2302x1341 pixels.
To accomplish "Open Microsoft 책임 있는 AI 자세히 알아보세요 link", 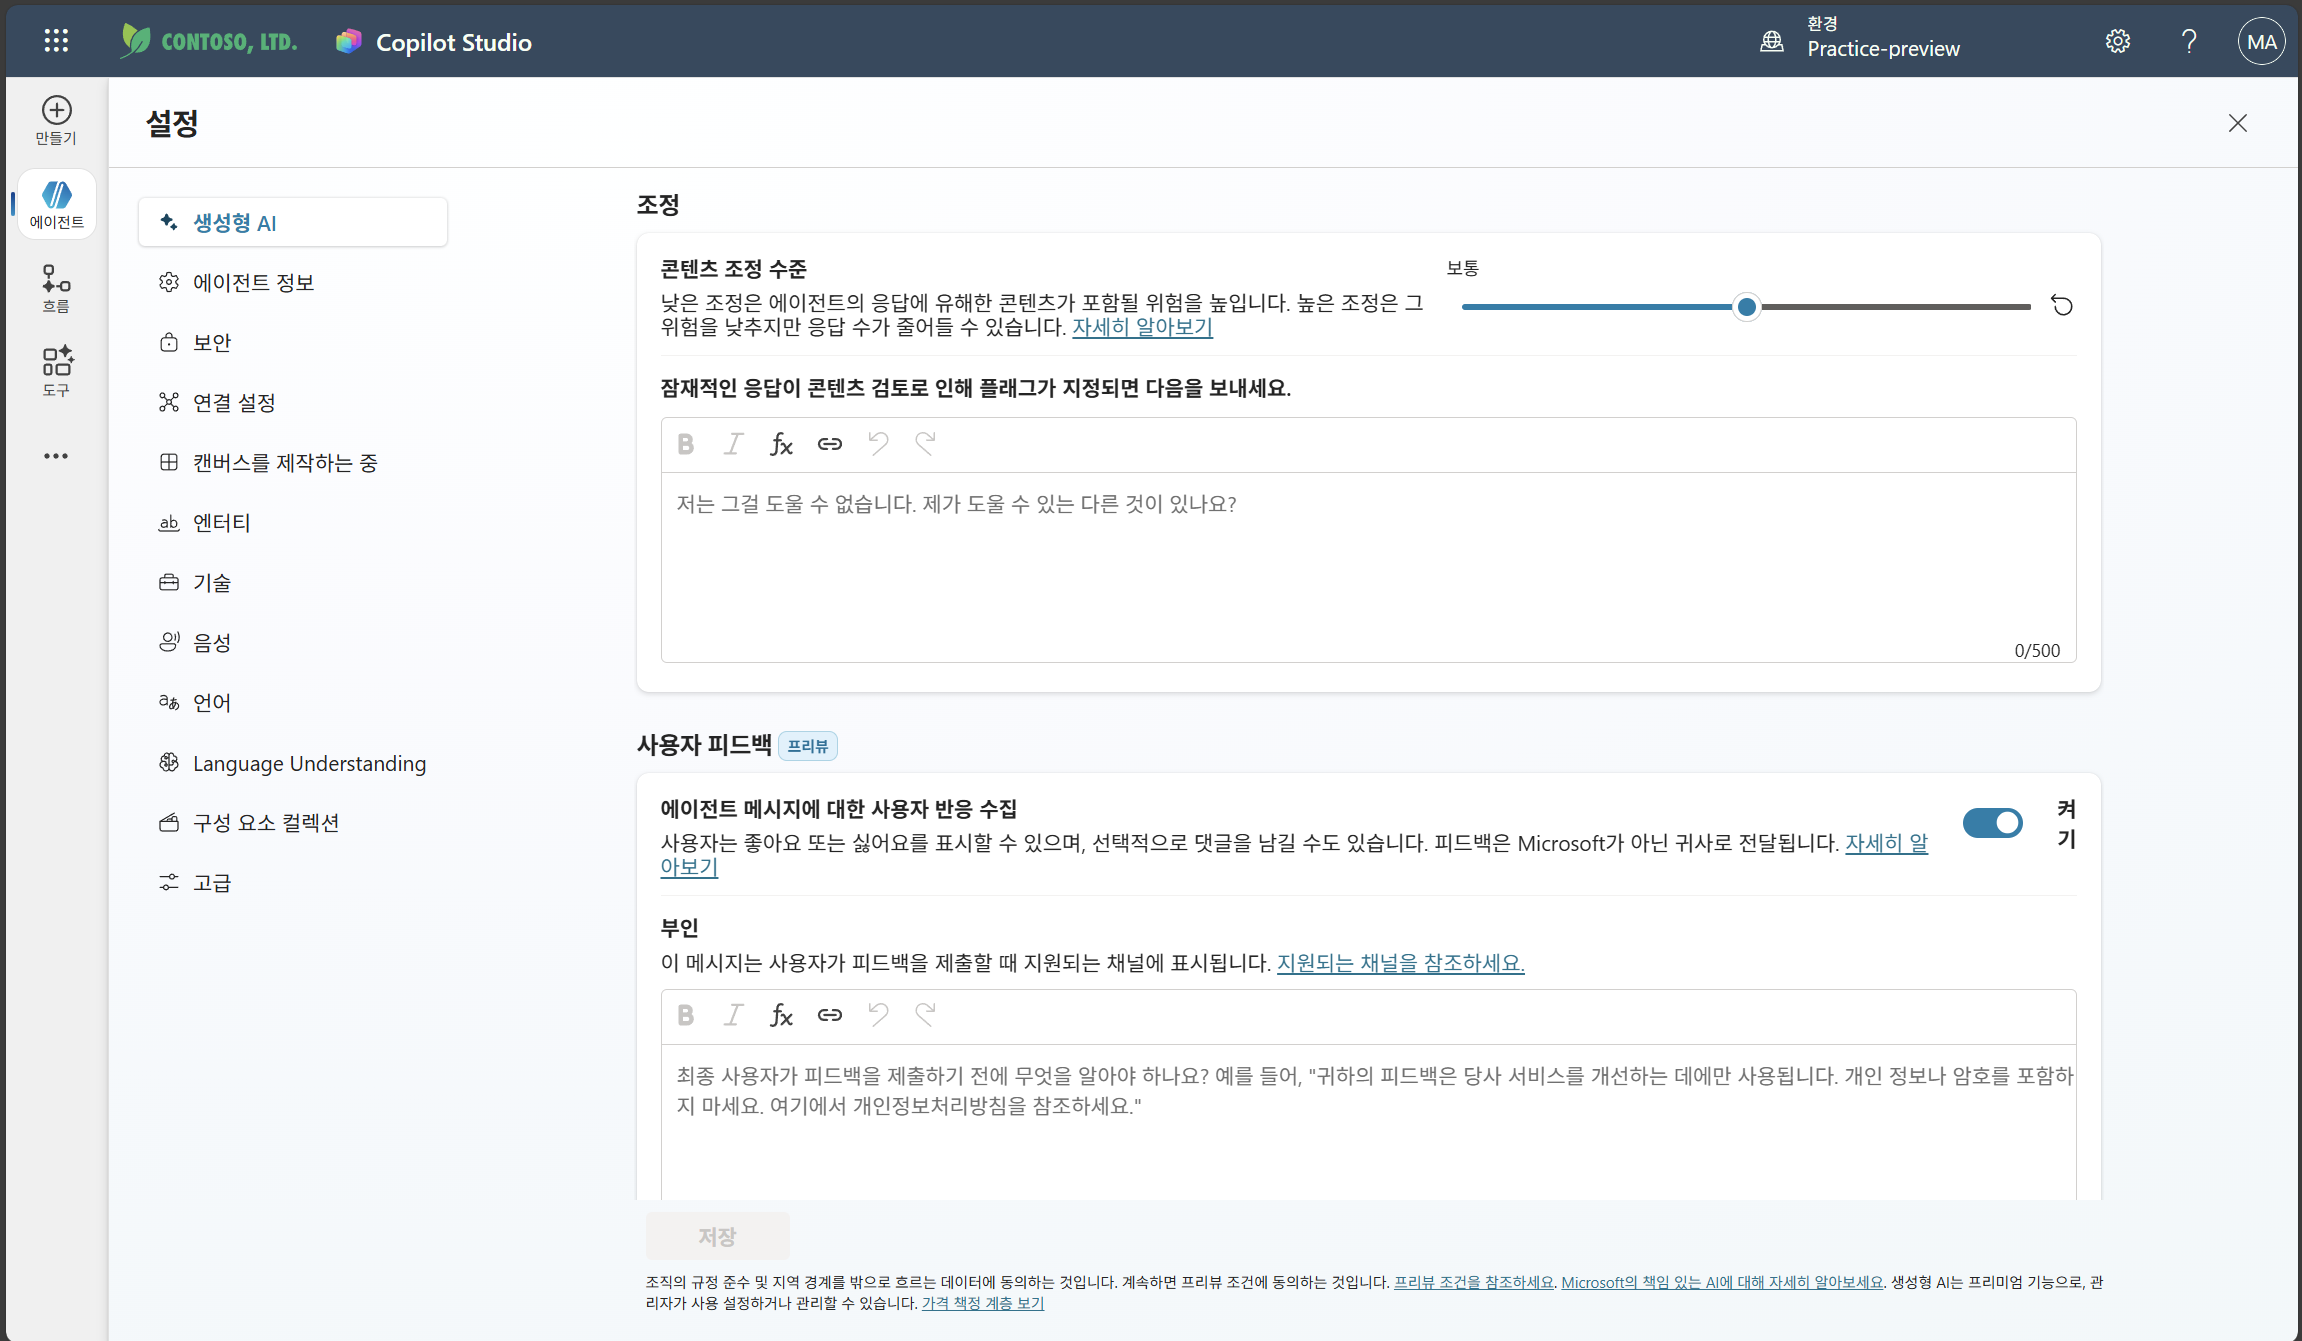I will (x=1722, y=1282).
